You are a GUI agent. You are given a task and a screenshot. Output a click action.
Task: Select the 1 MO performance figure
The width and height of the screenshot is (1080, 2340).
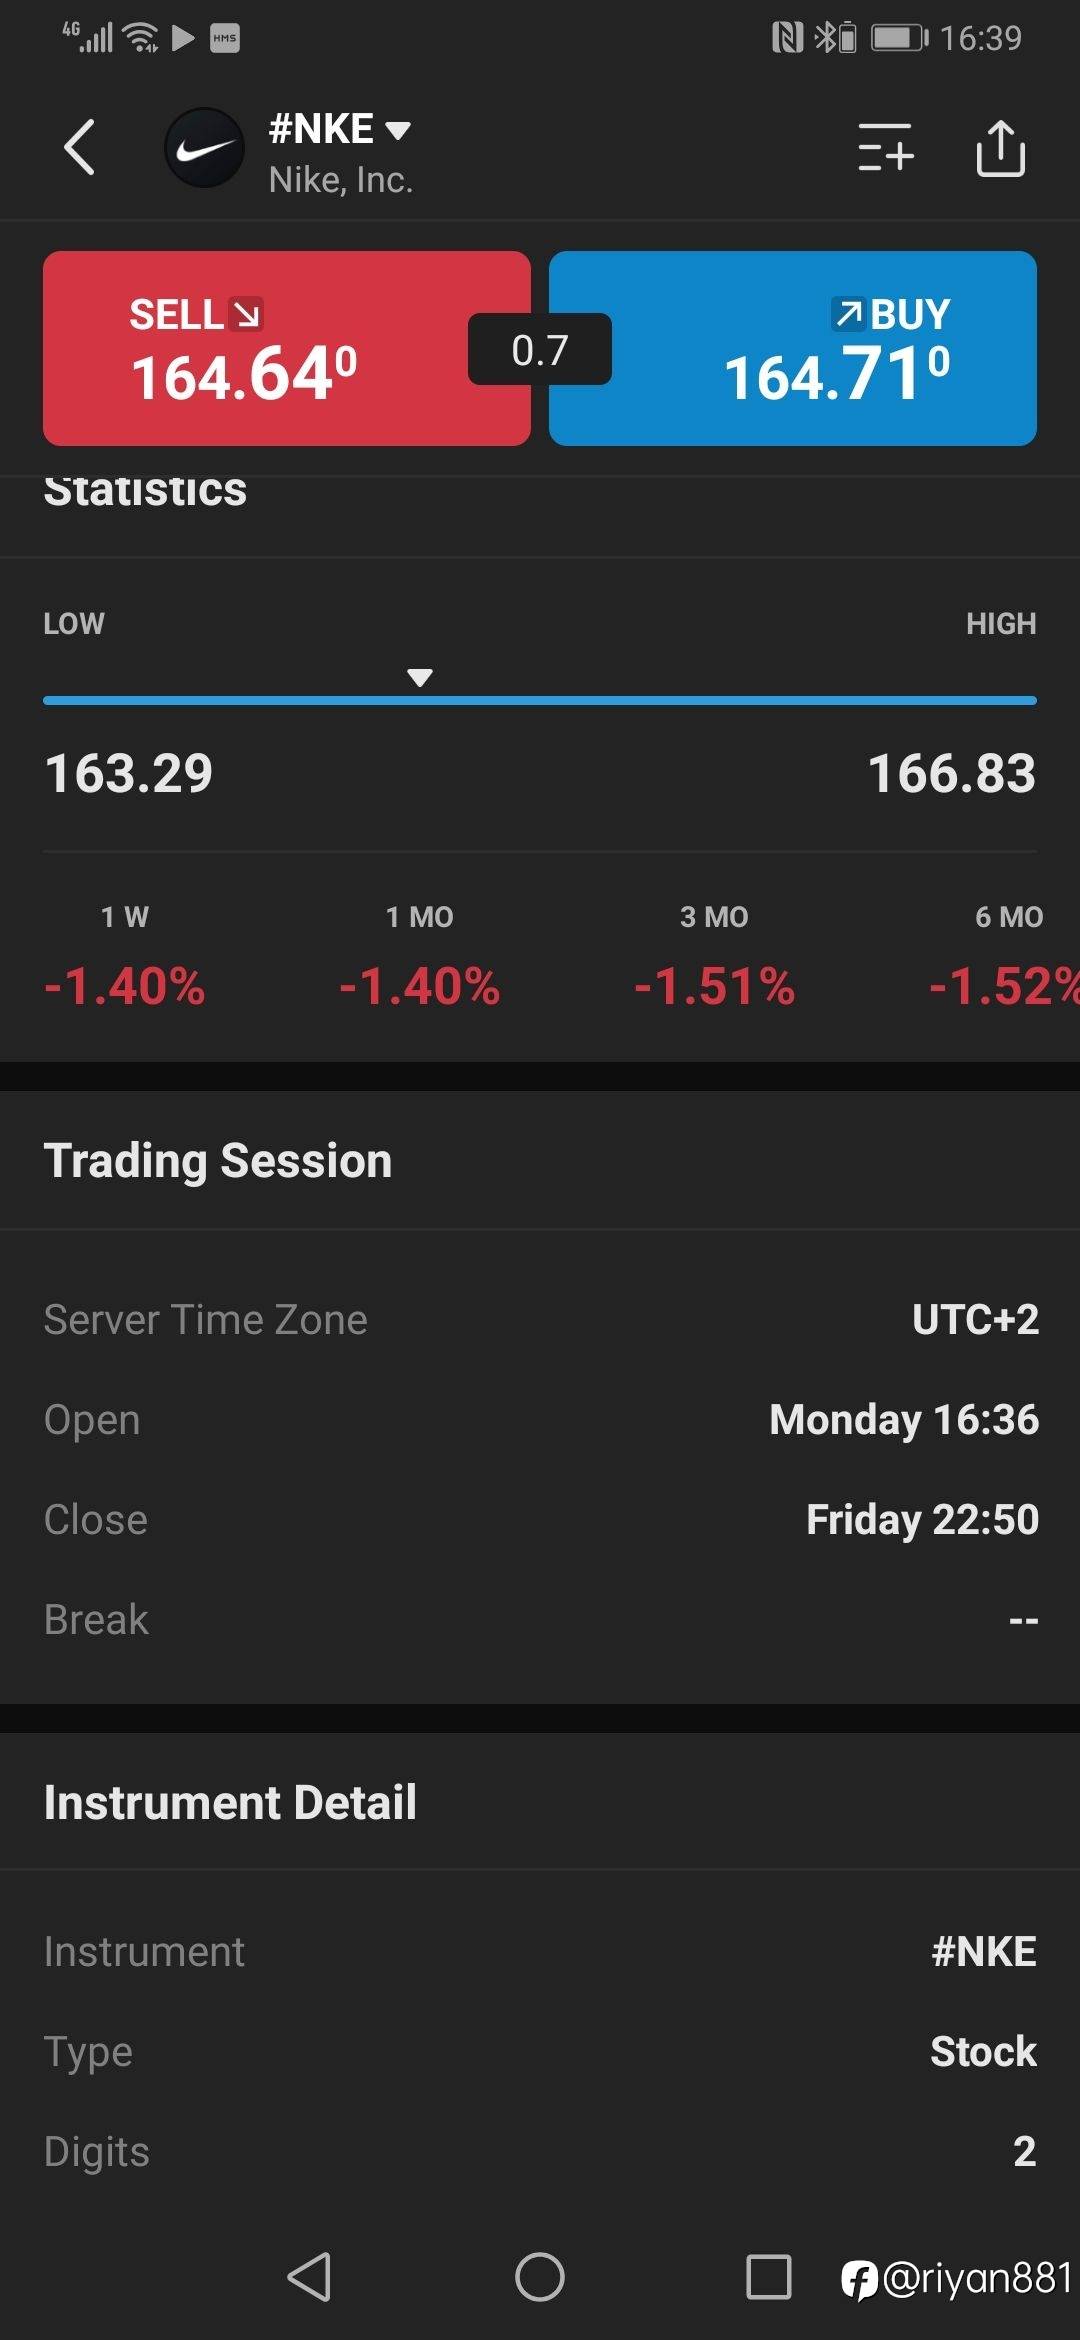coord(420,986)
